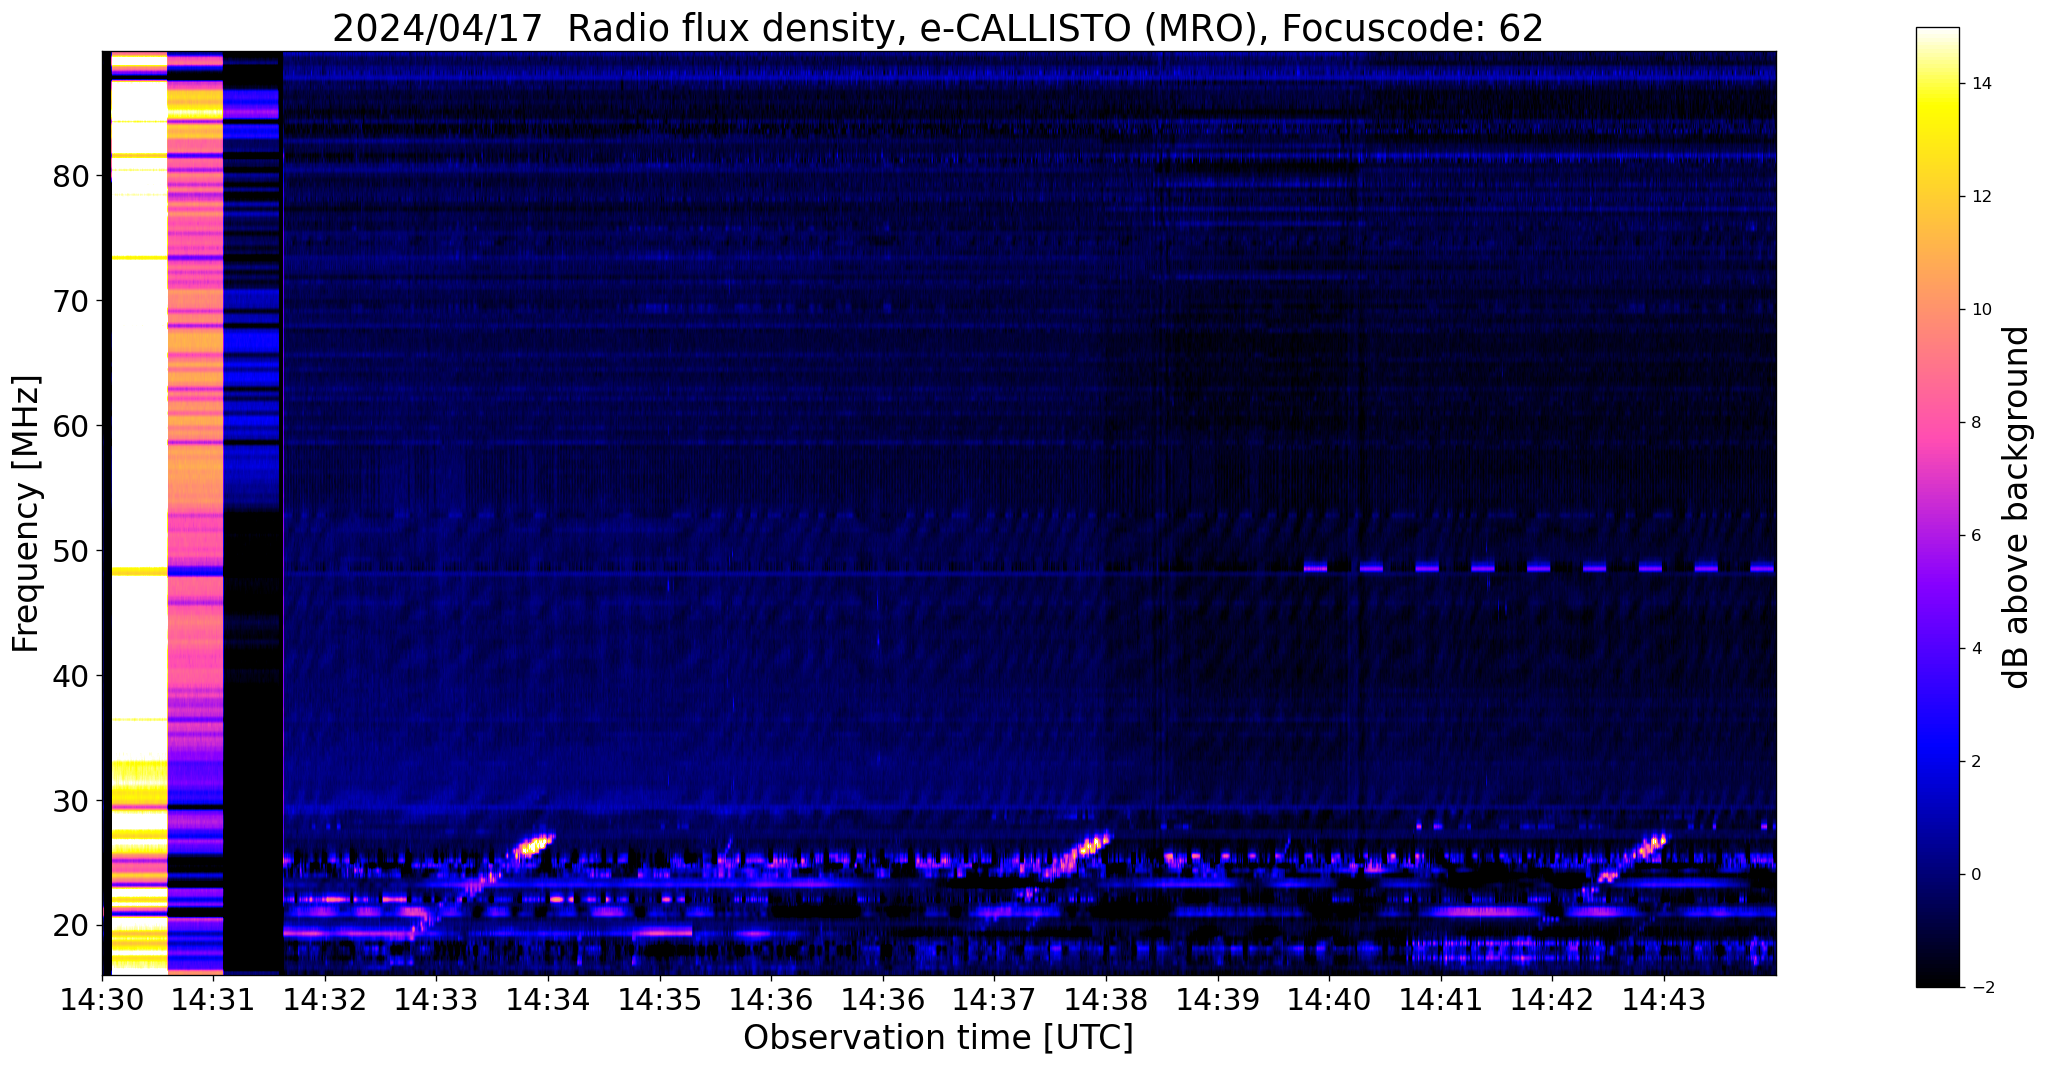This screenshot has width=2047, height=1067.
Task: Click the colorbar tick value 6
Action: 1975,536
